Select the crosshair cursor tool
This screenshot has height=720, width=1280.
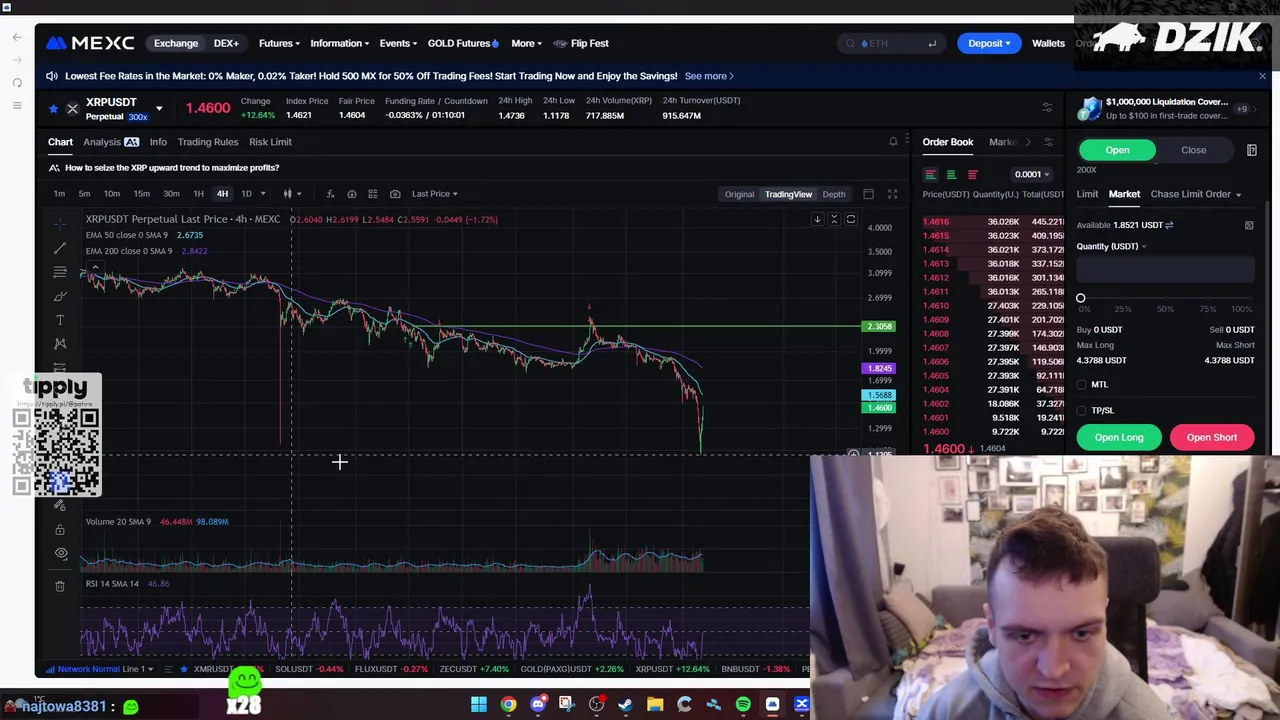60,224
